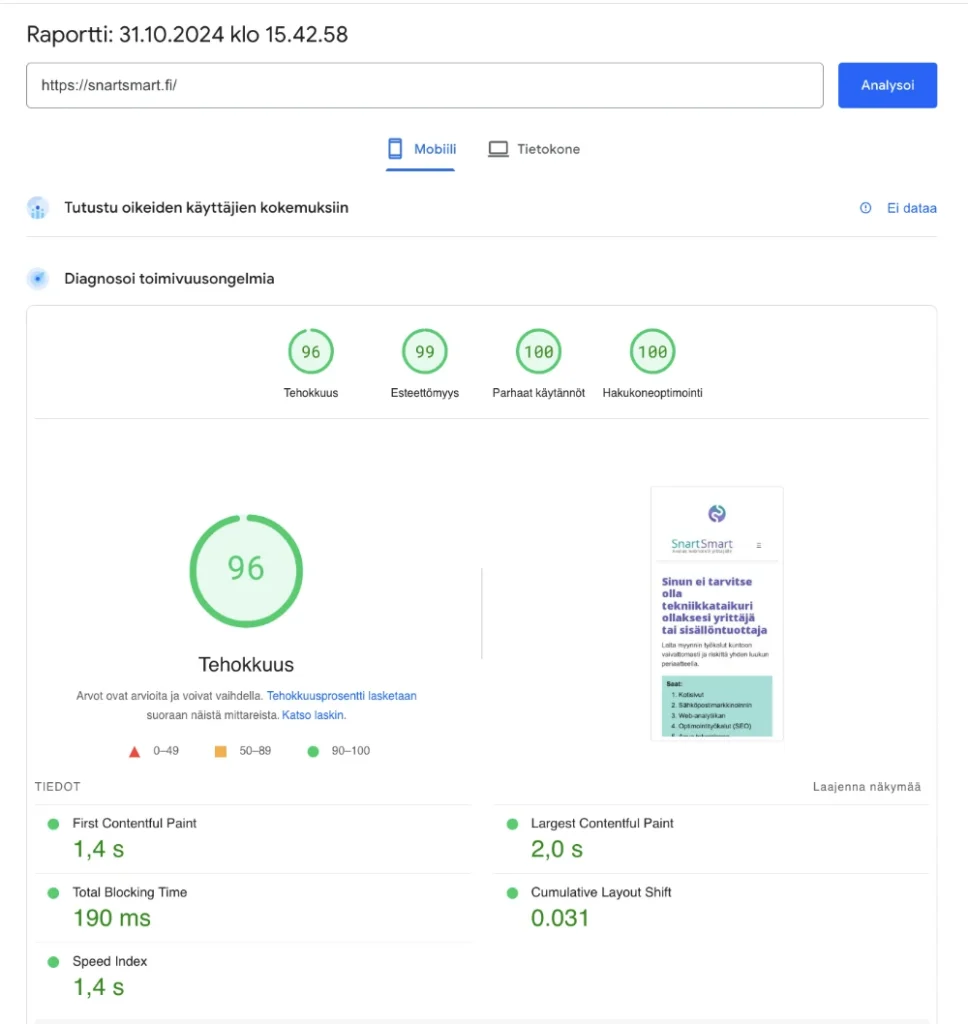The width and height of the screenshot is (968, 1024).
Task: Click the mobile phone icon
Action: tap(395, 149)
